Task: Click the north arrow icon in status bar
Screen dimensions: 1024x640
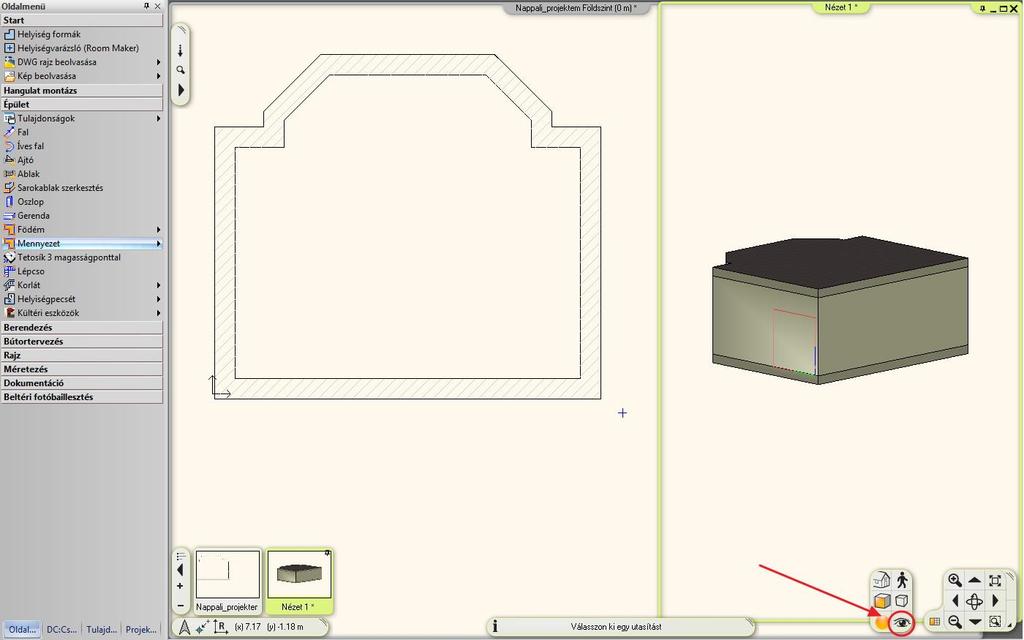Action: point(184,627)
